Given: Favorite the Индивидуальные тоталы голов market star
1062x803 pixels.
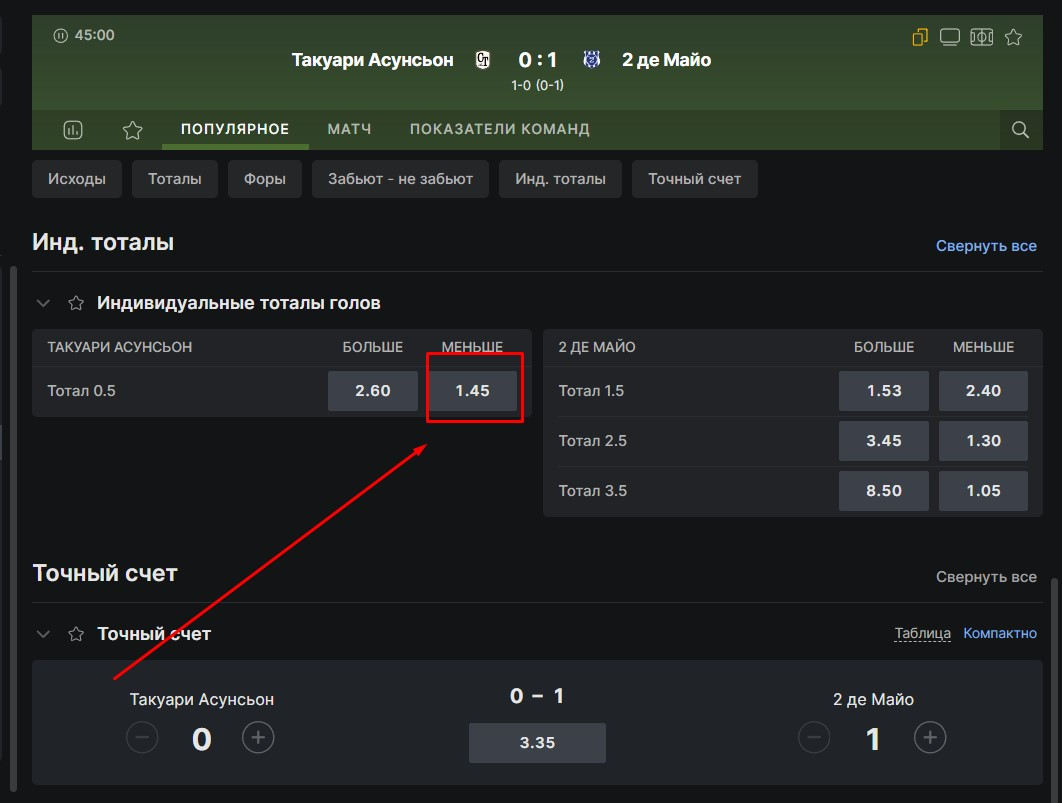Looking at the screenshot, I should pos(75,303).
